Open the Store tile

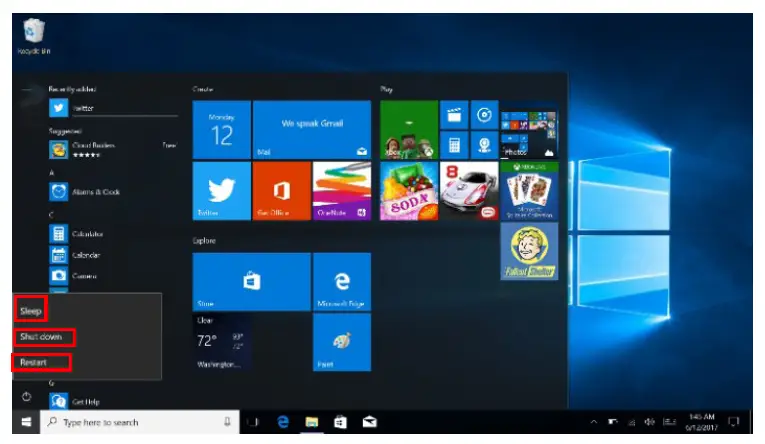(252, 282)
